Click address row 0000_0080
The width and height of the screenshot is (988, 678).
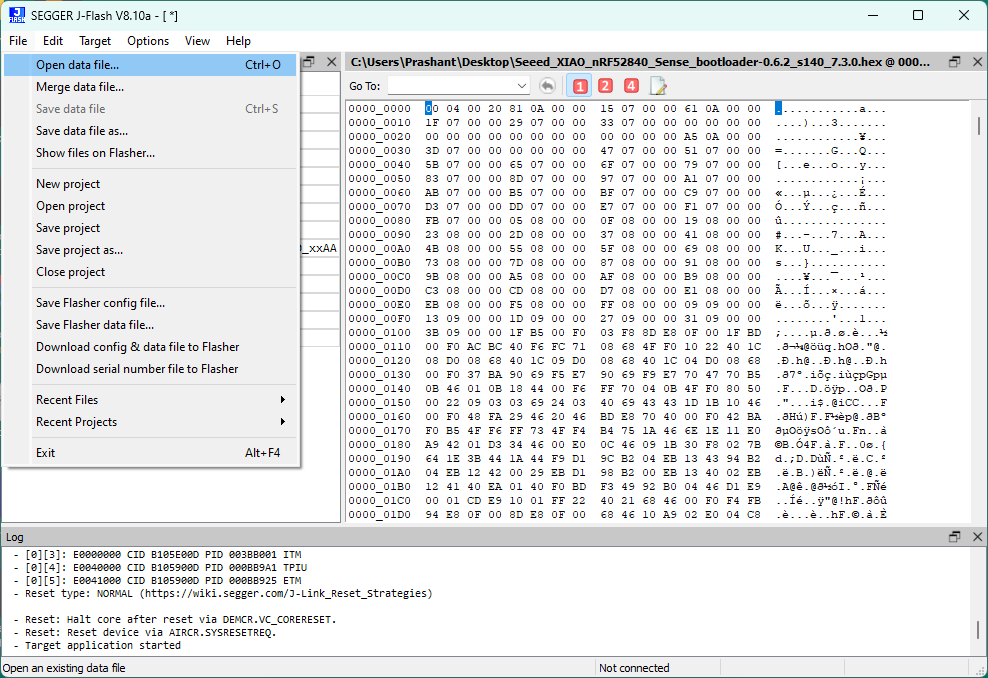[x=379, y=221]
